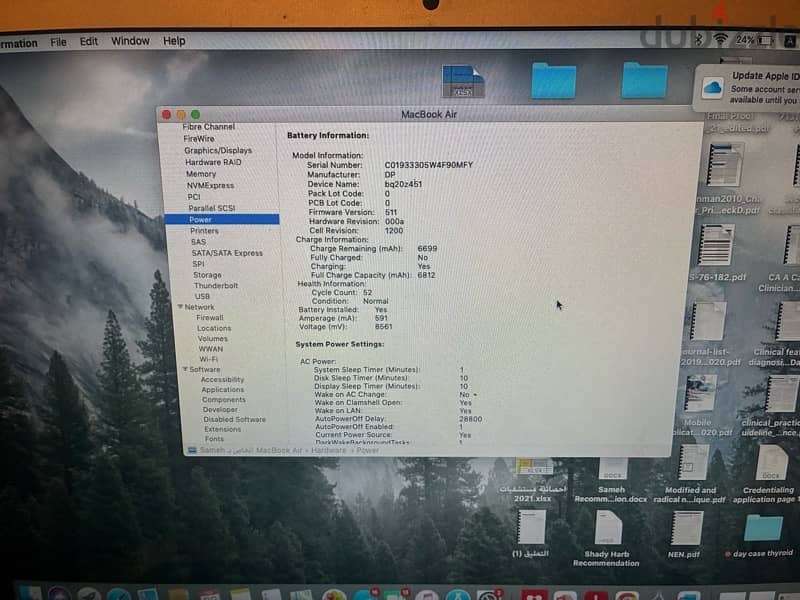Select Hardware RAID in the sidebar
The width and height of the screenshot is (800, 600).
coord(213,162)
